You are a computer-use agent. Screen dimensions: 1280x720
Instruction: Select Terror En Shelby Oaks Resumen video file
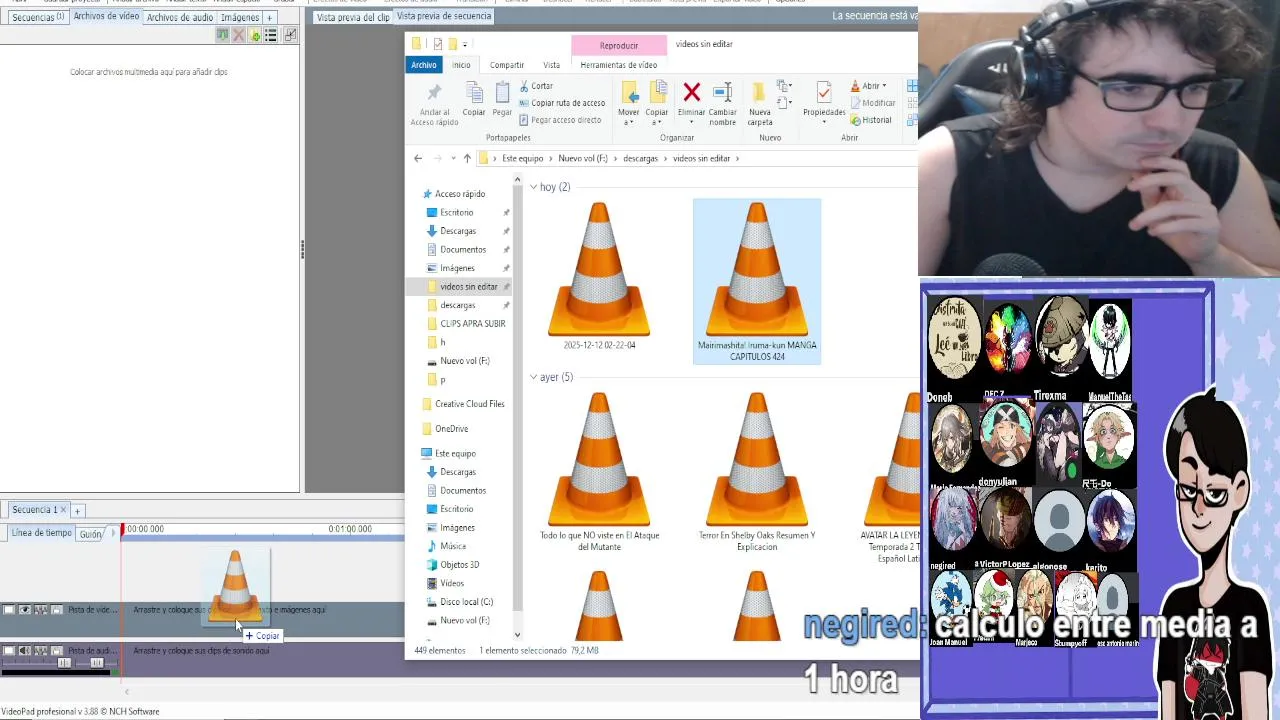pos(757,472)
